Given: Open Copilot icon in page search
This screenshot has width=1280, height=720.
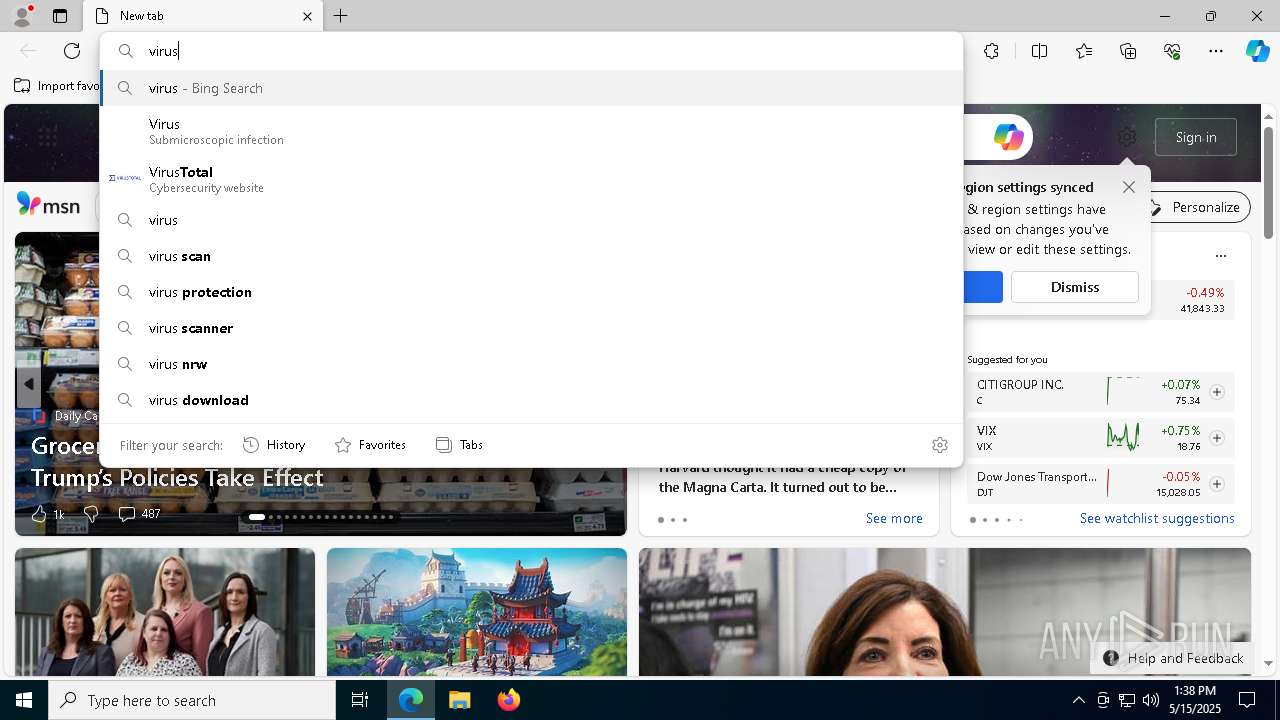Looking at the screenshot, I should (1008, 137).
